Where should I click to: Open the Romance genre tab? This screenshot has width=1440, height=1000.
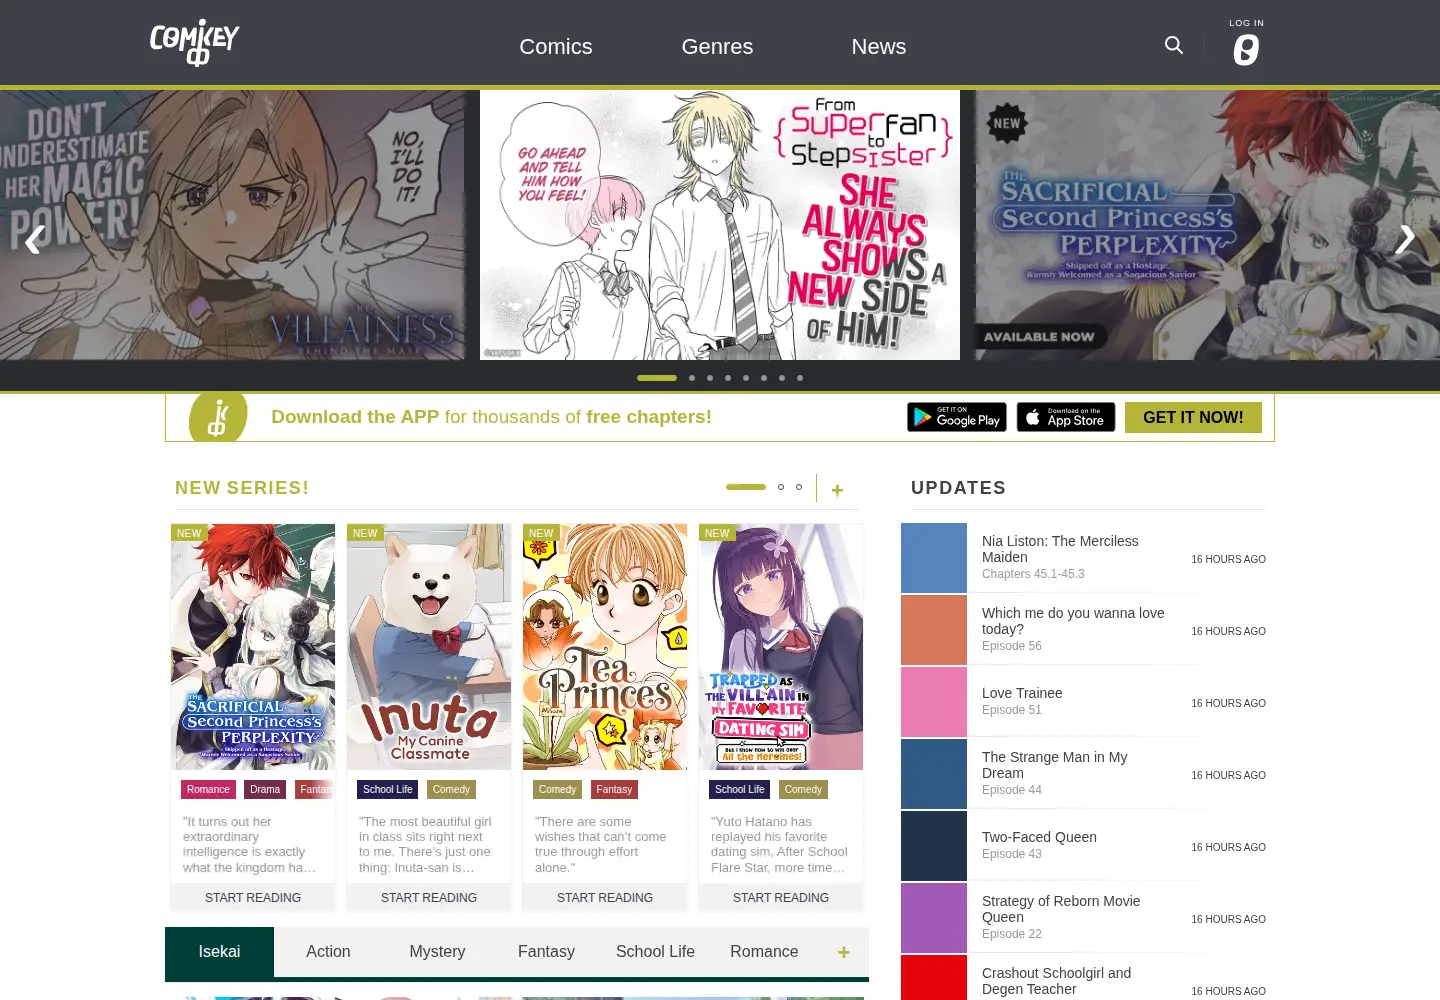(x=764, y=952)
